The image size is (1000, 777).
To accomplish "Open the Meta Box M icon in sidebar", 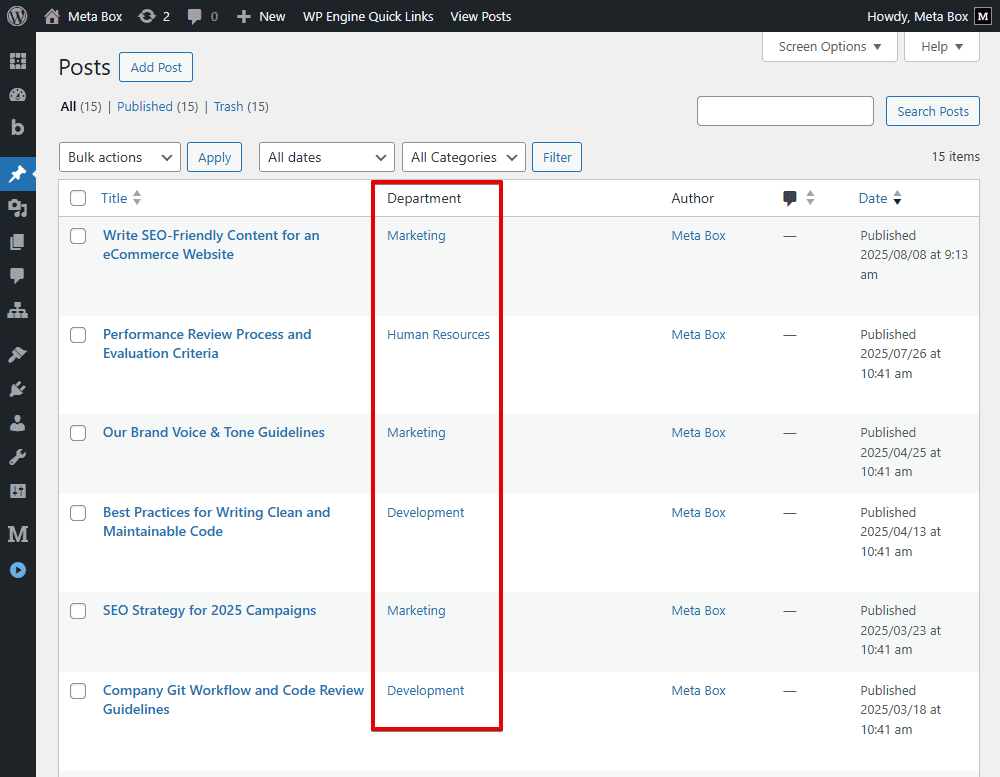I will (x=18, y=534).
